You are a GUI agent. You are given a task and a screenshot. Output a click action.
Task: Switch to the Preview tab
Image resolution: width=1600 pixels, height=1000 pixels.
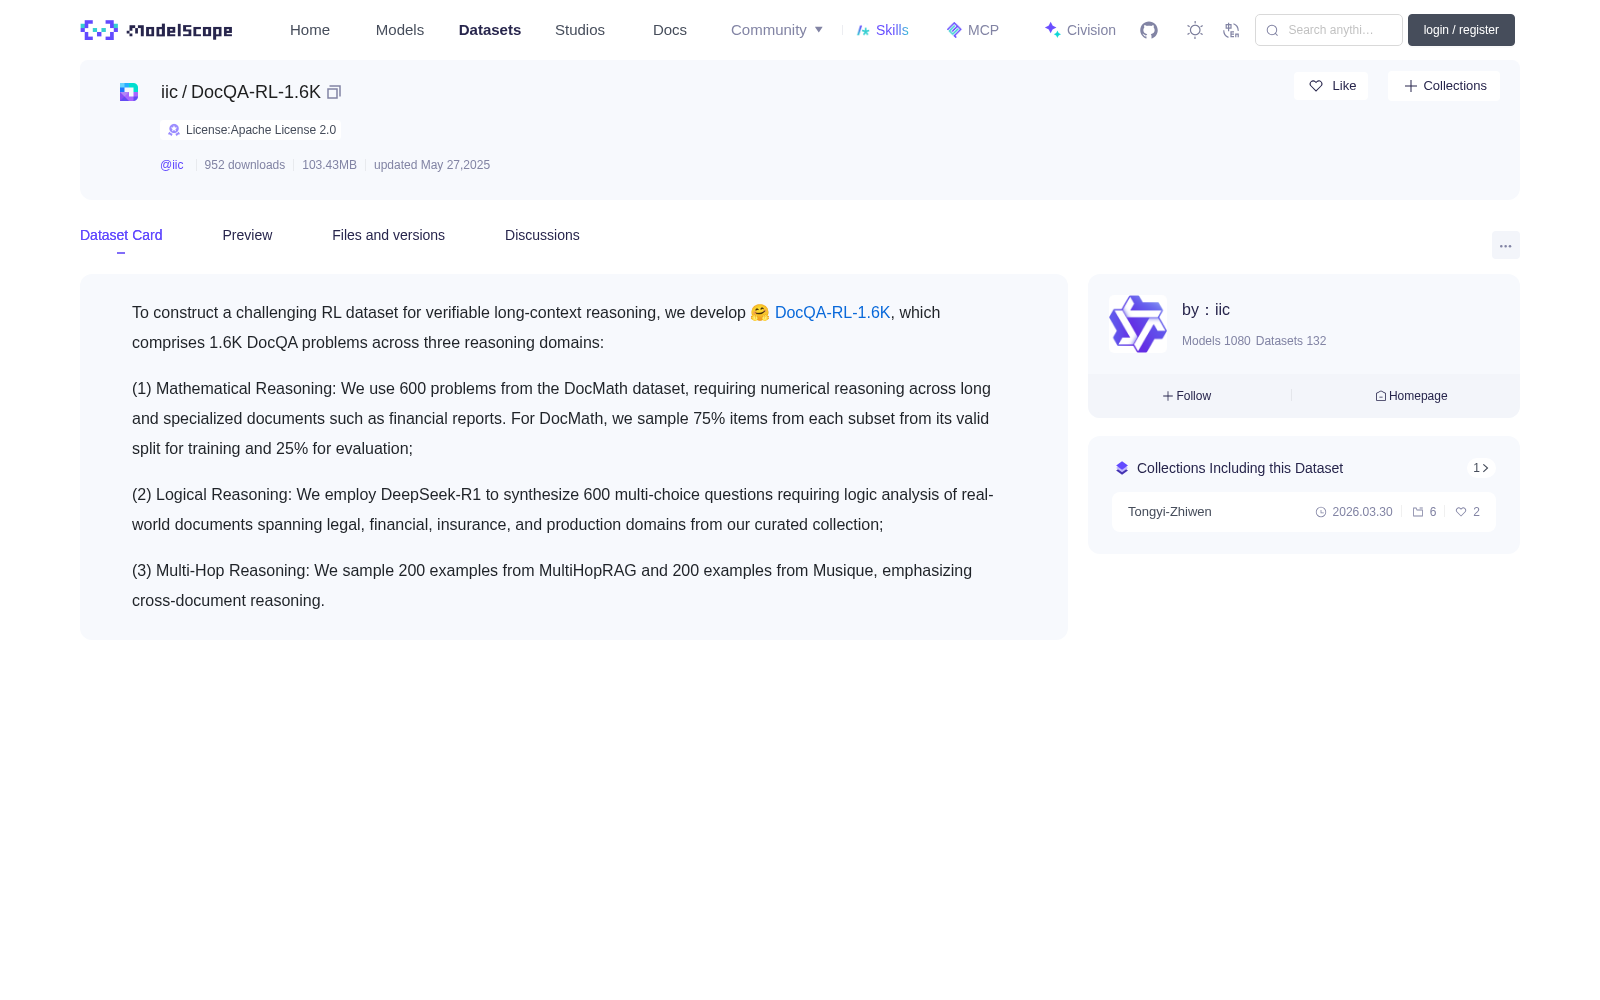(247, 235)
